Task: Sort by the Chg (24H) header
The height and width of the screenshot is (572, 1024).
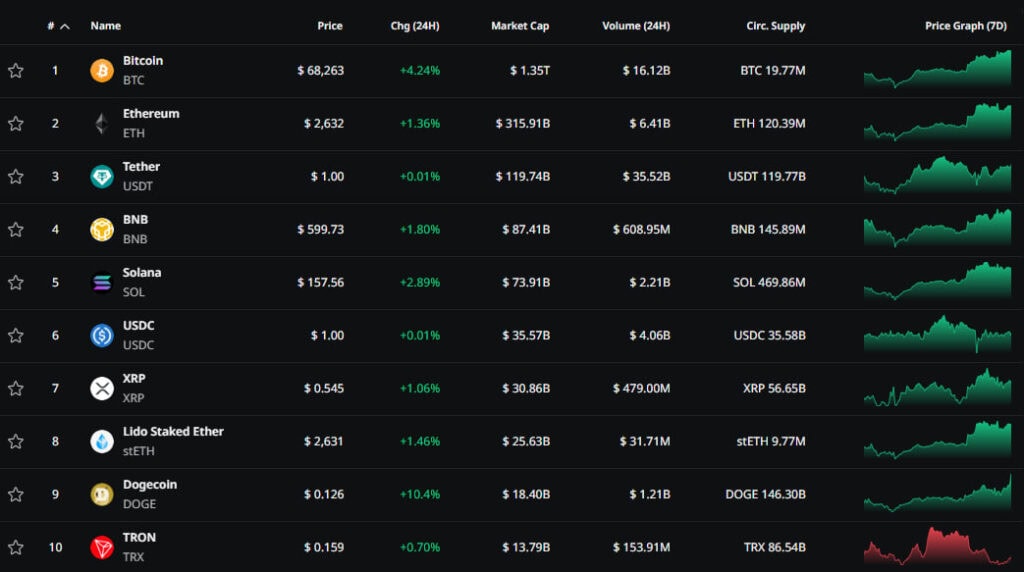Action: [x=414, y=26]
